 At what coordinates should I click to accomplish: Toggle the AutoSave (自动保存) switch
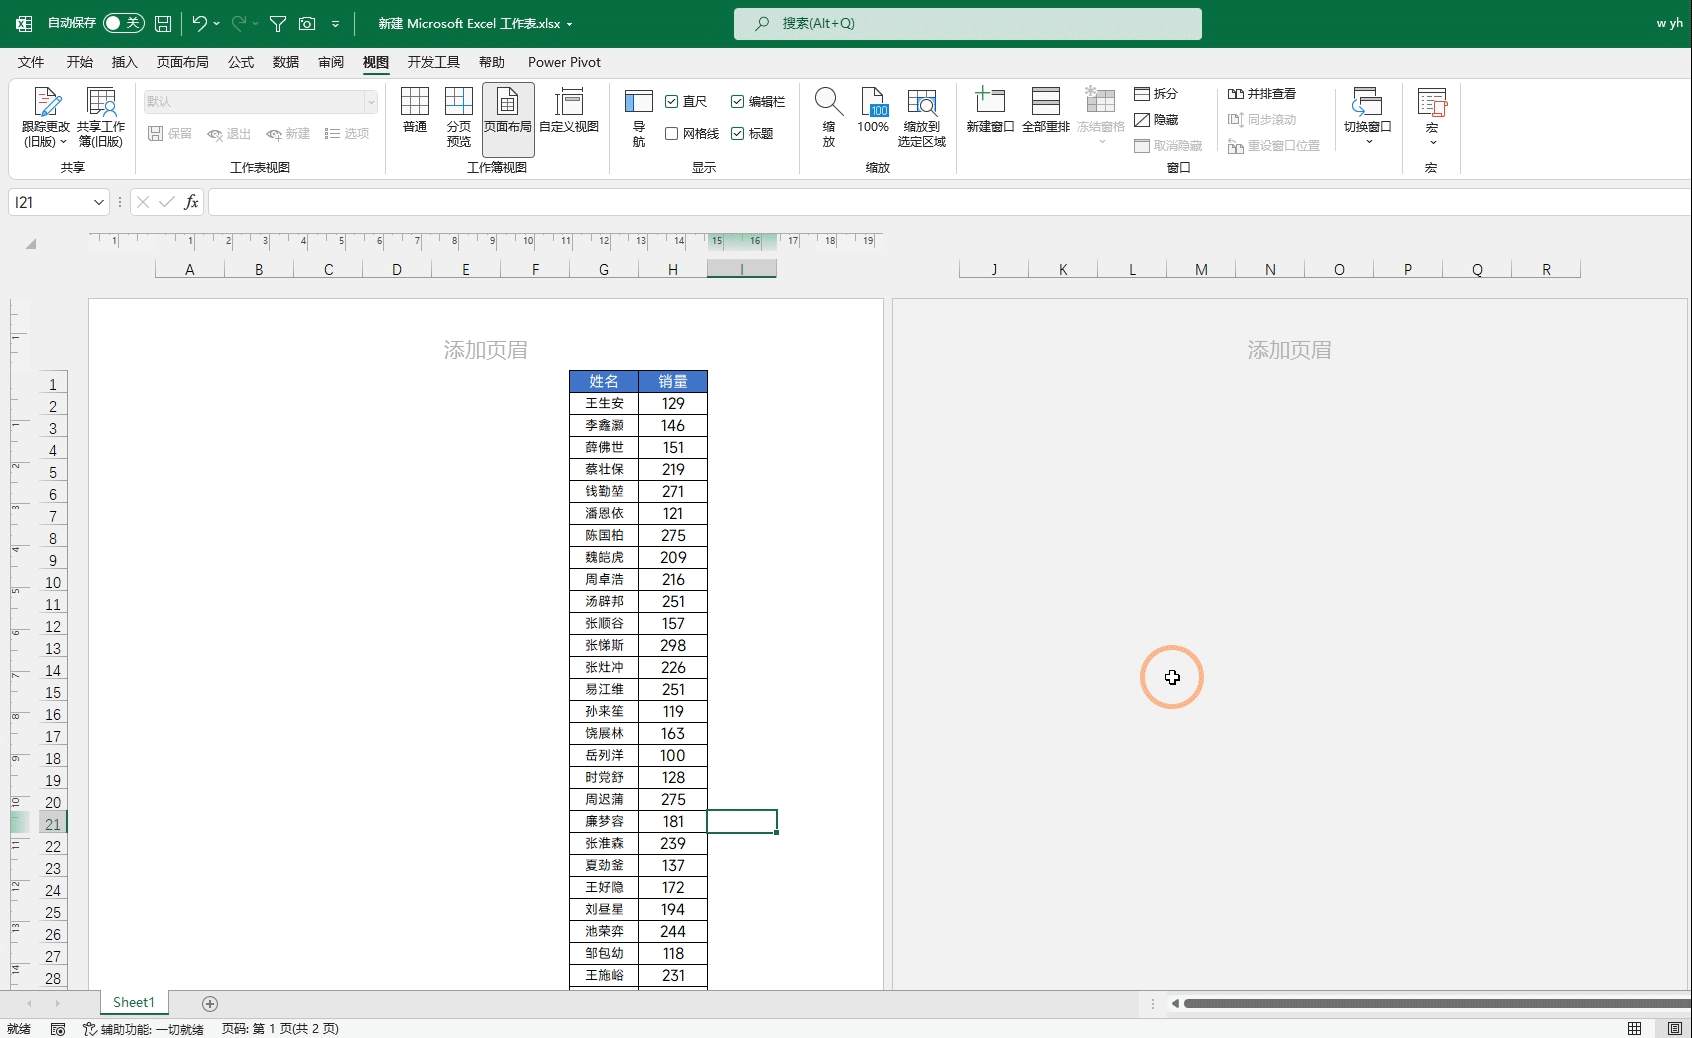click(124, 23)
